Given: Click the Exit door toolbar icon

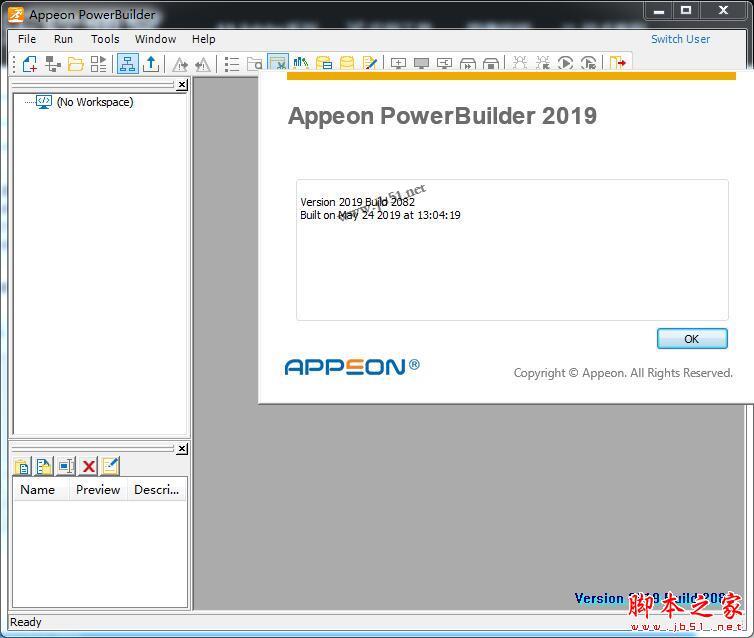Looking at the screenshot, I should point(617,63).
